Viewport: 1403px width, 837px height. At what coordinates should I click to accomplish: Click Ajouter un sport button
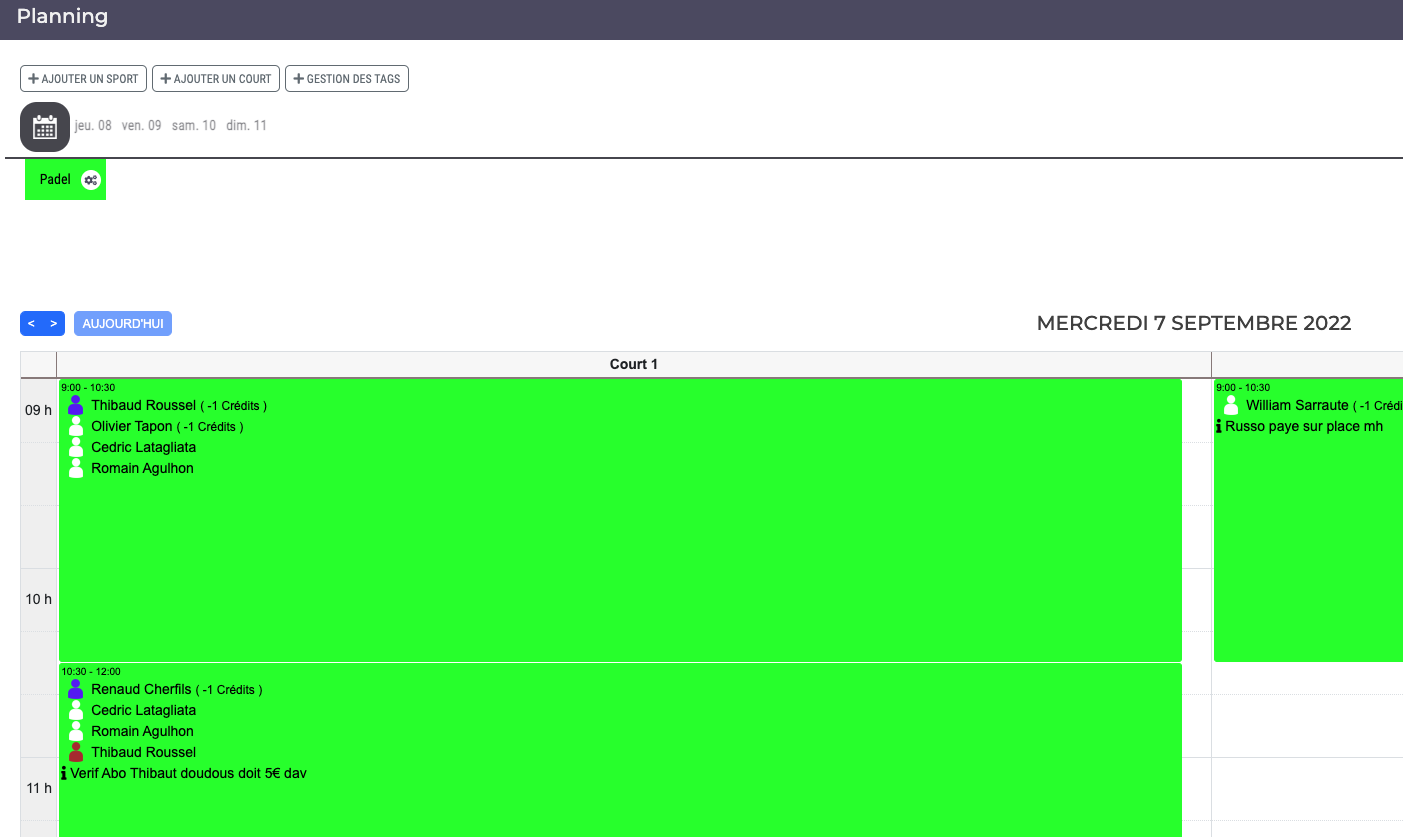pyautogui.click(x=84, y=79)
